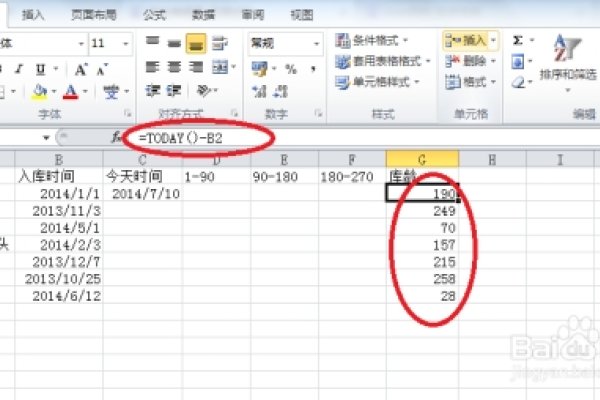The height and width of the screenshot is (400, 600).
Task: Click the fx insert function icon
Action: point(116,137)
